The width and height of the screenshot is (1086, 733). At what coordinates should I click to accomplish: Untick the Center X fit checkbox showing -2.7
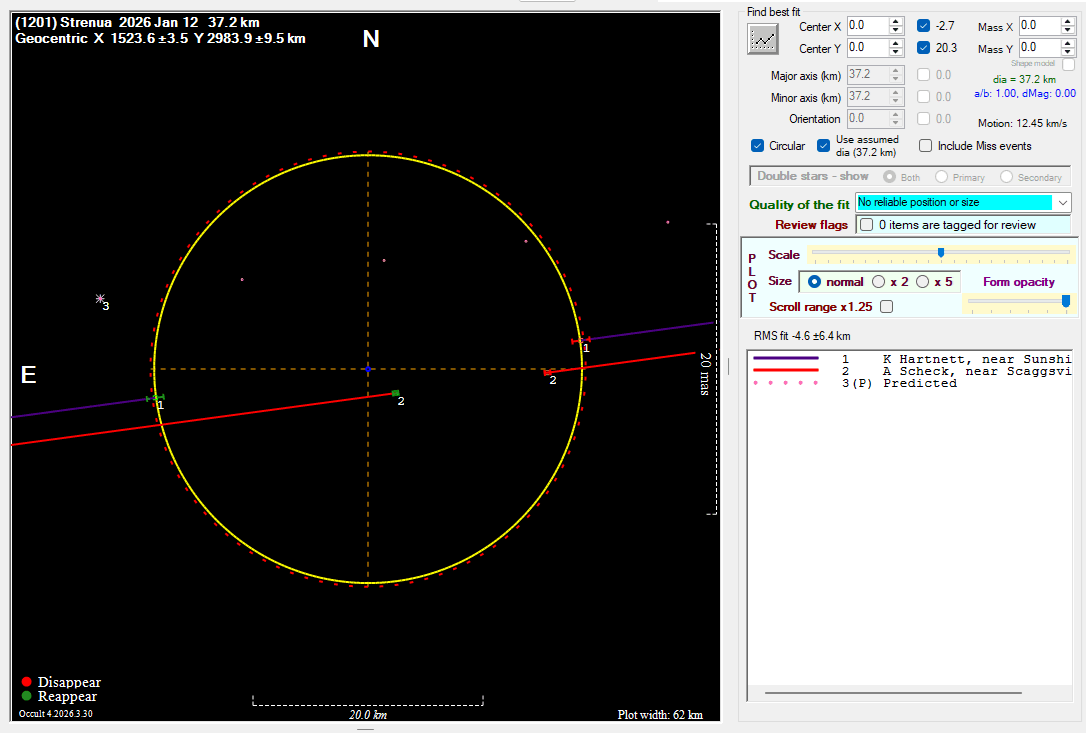coord(924,26)
